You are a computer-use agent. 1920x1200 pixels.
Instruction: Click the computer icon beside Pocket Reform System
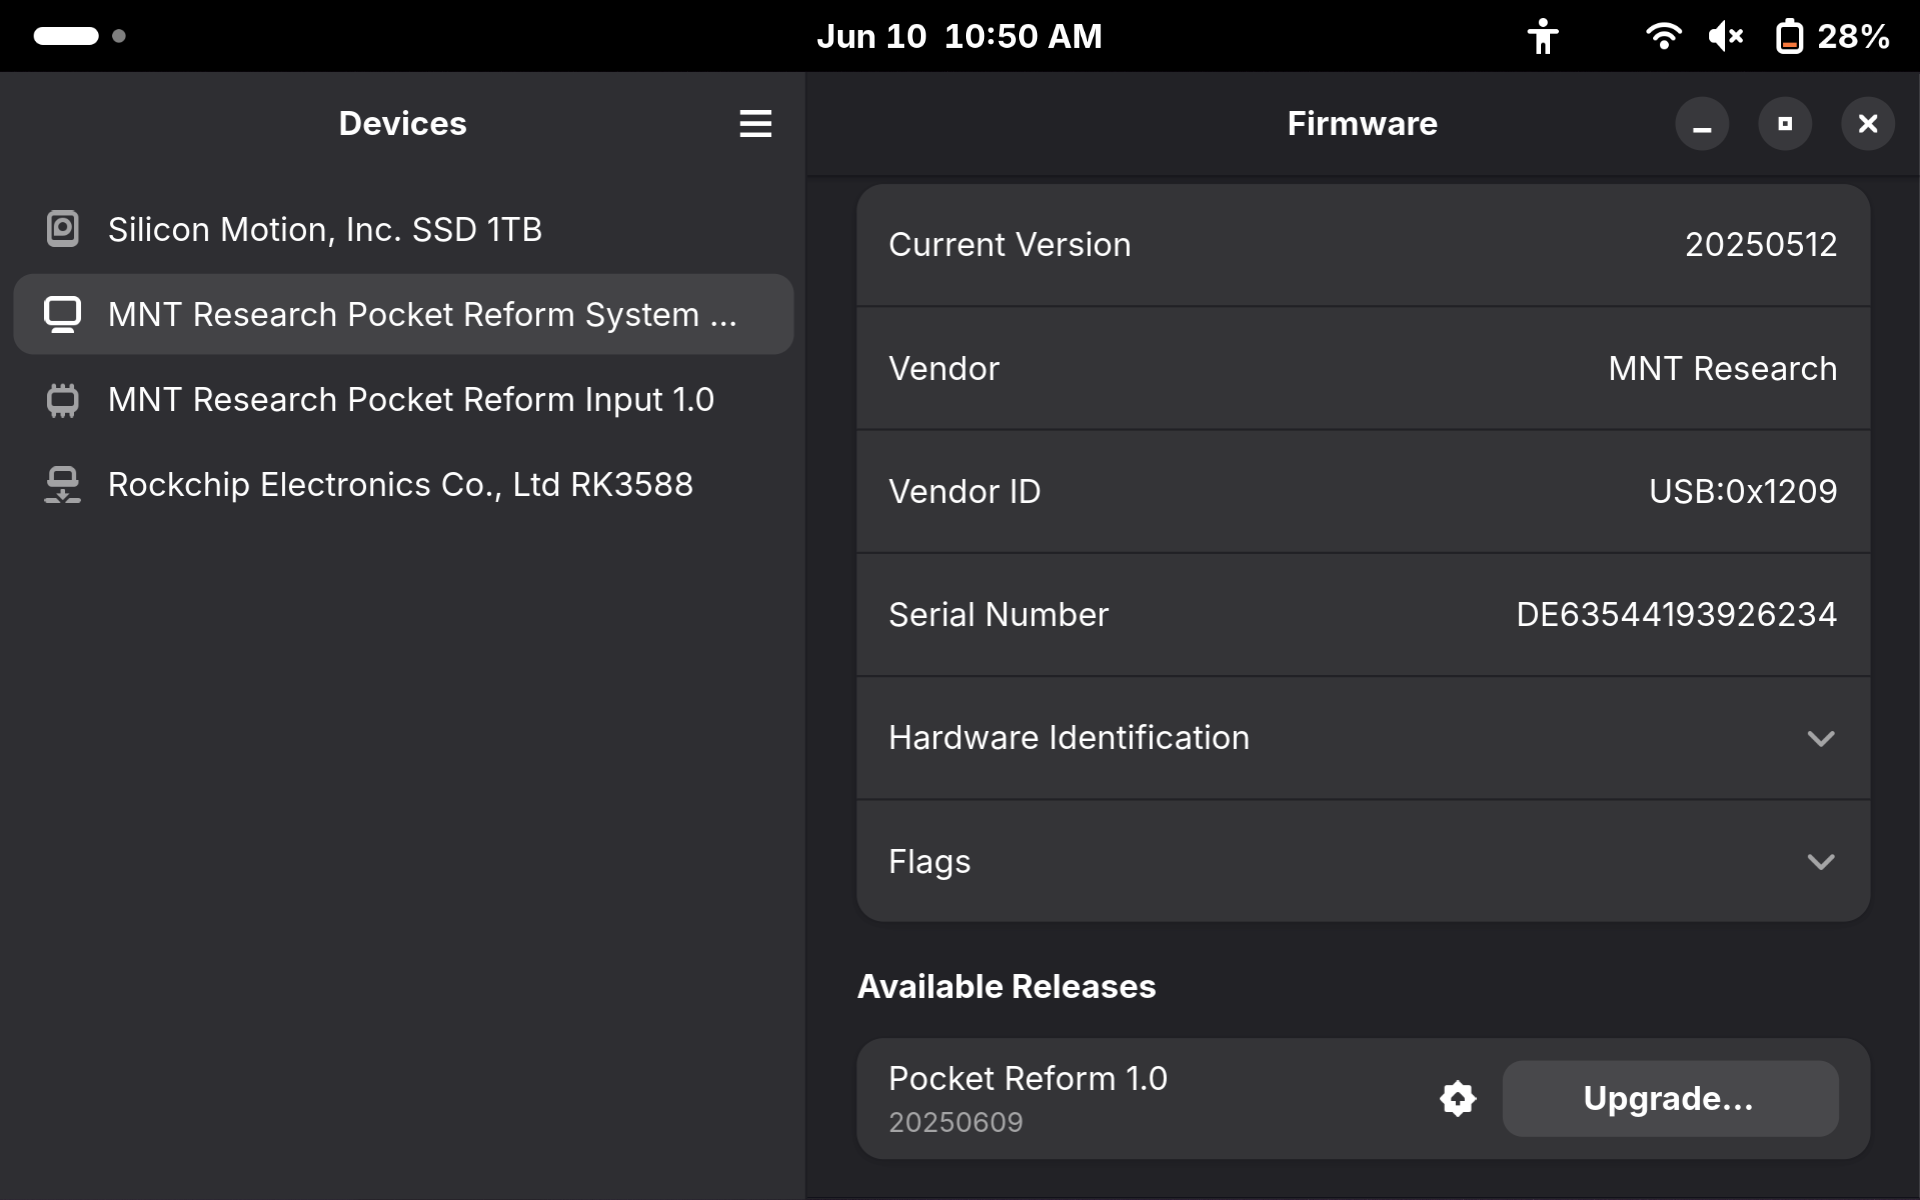pos(63,314)
